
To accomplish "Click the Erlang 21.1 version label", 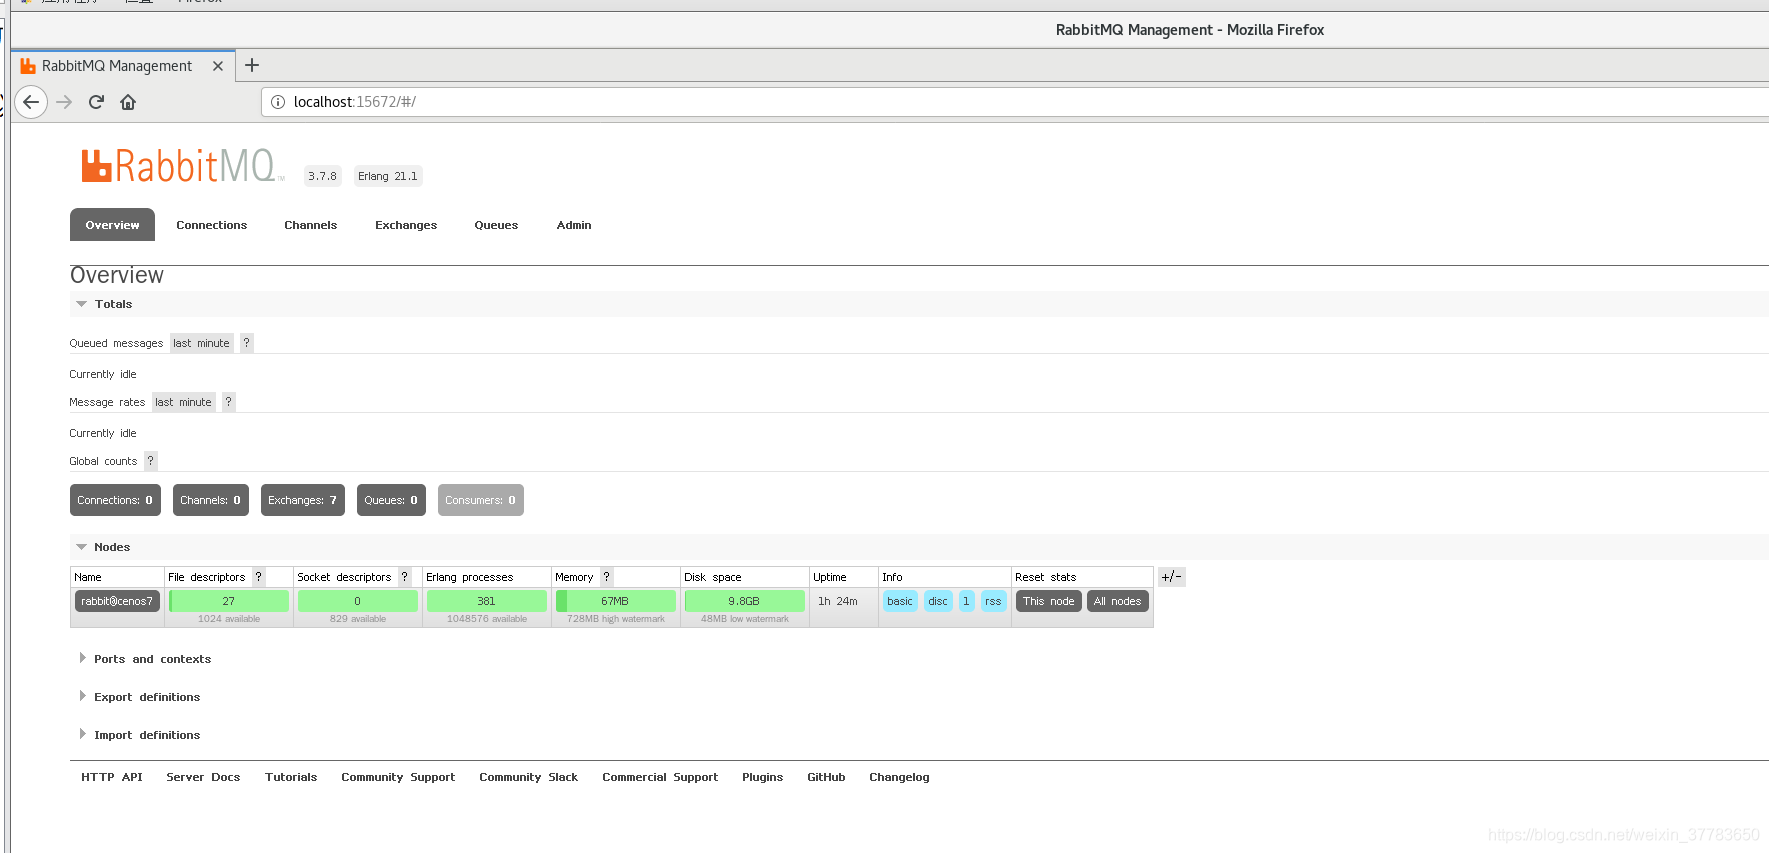I will coord(388,176).
